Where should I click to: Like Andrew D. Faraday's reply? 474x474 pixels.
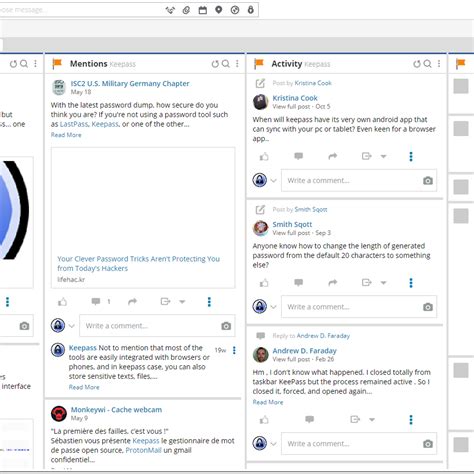pyautogui.click(x=264, y=420)
